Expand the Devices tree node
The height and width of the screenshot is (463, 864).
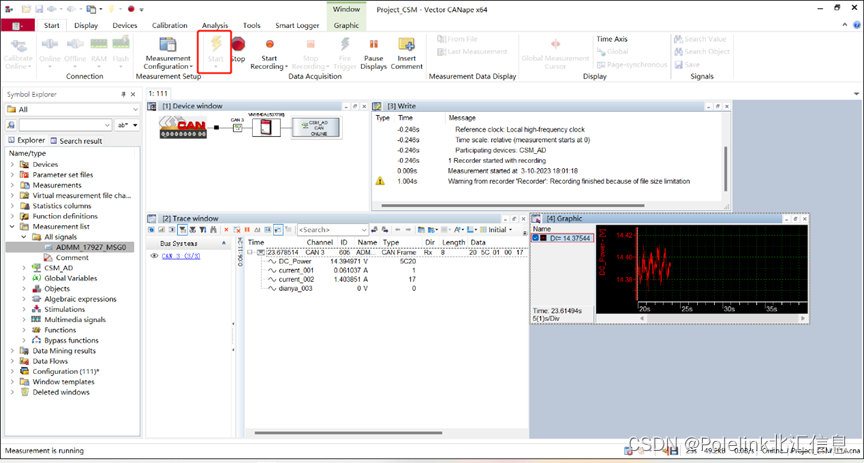coord(12,164)
